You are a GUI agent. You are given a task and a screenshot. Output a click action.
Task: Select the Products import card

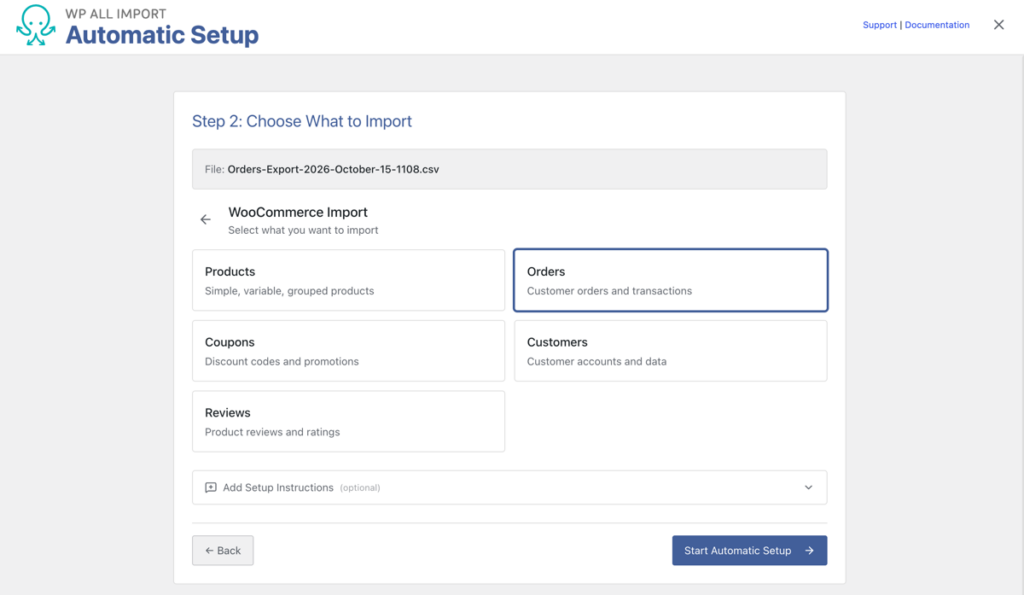(348, 280)
